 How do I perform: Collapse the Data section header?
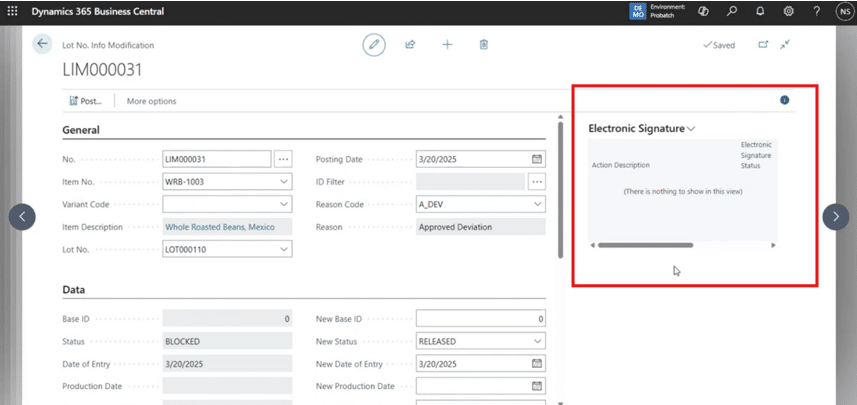click(73, 290)
